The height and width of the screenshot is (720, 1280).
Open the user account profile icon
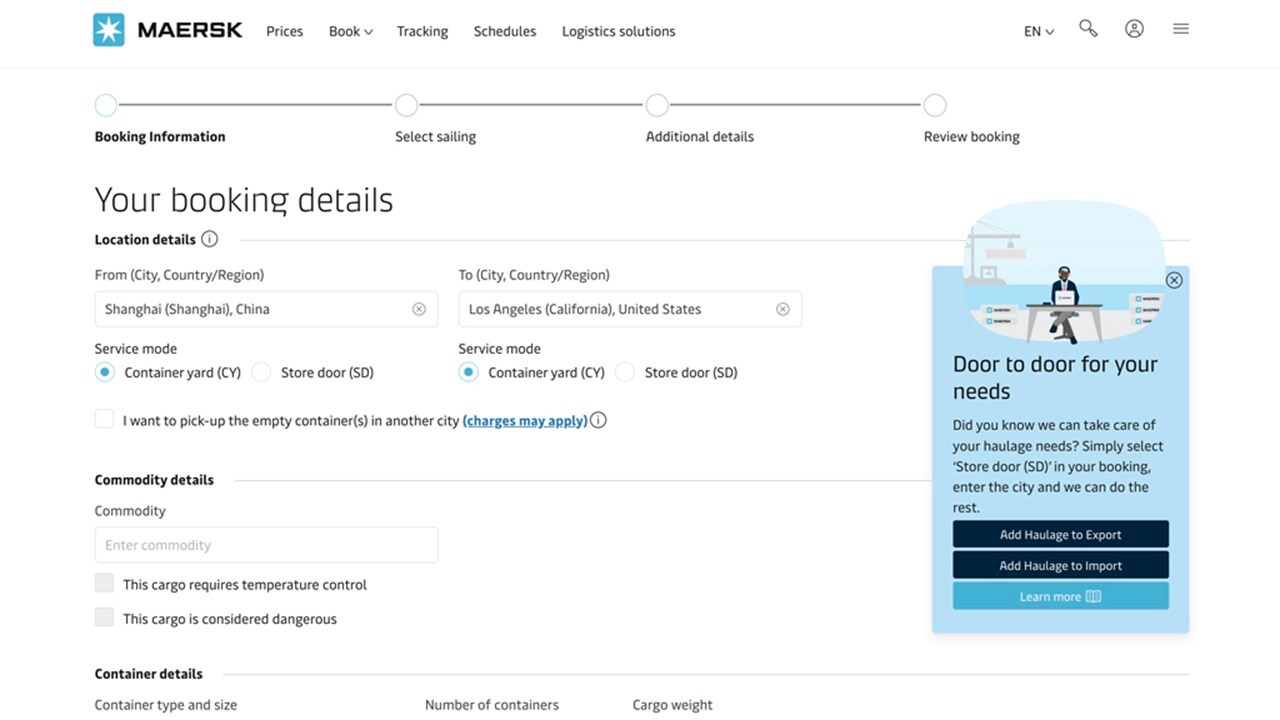click(x=1134, y=29)
